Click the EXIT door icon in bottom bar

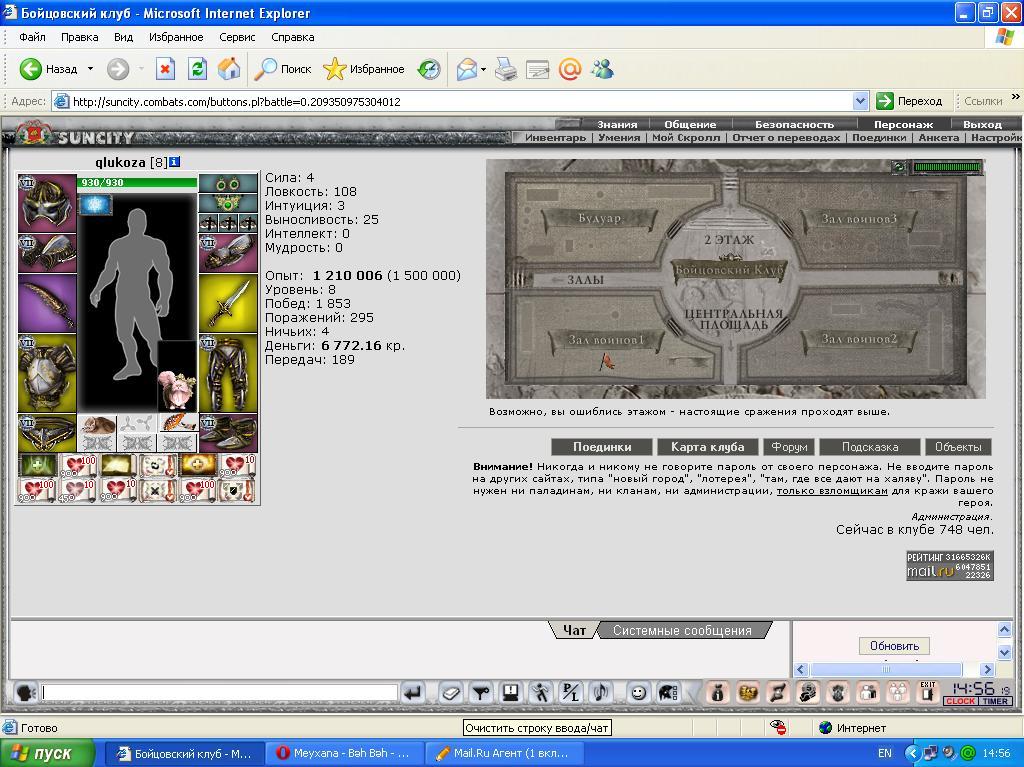click(x=927, y=692)
